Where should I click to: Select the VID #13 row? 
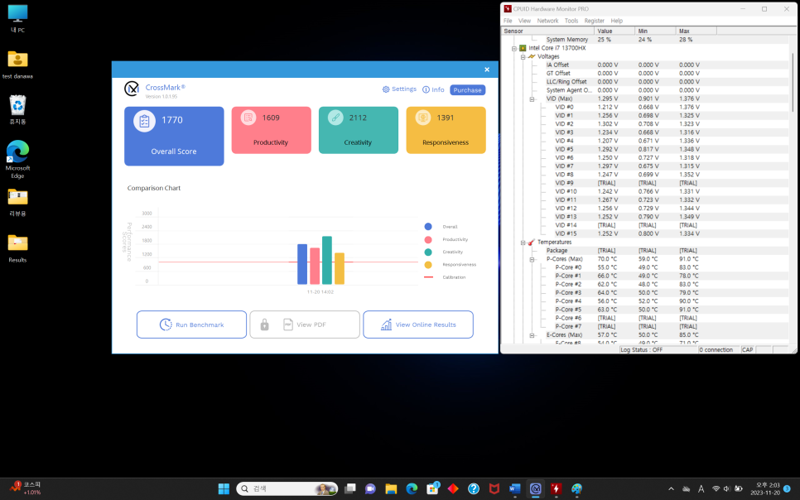pyautogui.click(x=645, y=217)
